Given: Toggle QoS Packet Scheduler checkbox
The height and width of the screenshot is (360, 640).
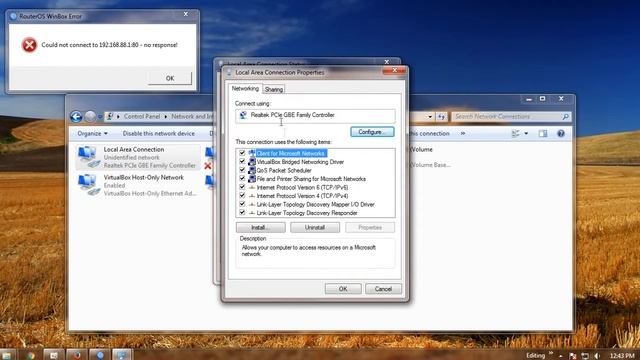Looking at the screenshot, I should pyautogui.click(x=242, y=170).
